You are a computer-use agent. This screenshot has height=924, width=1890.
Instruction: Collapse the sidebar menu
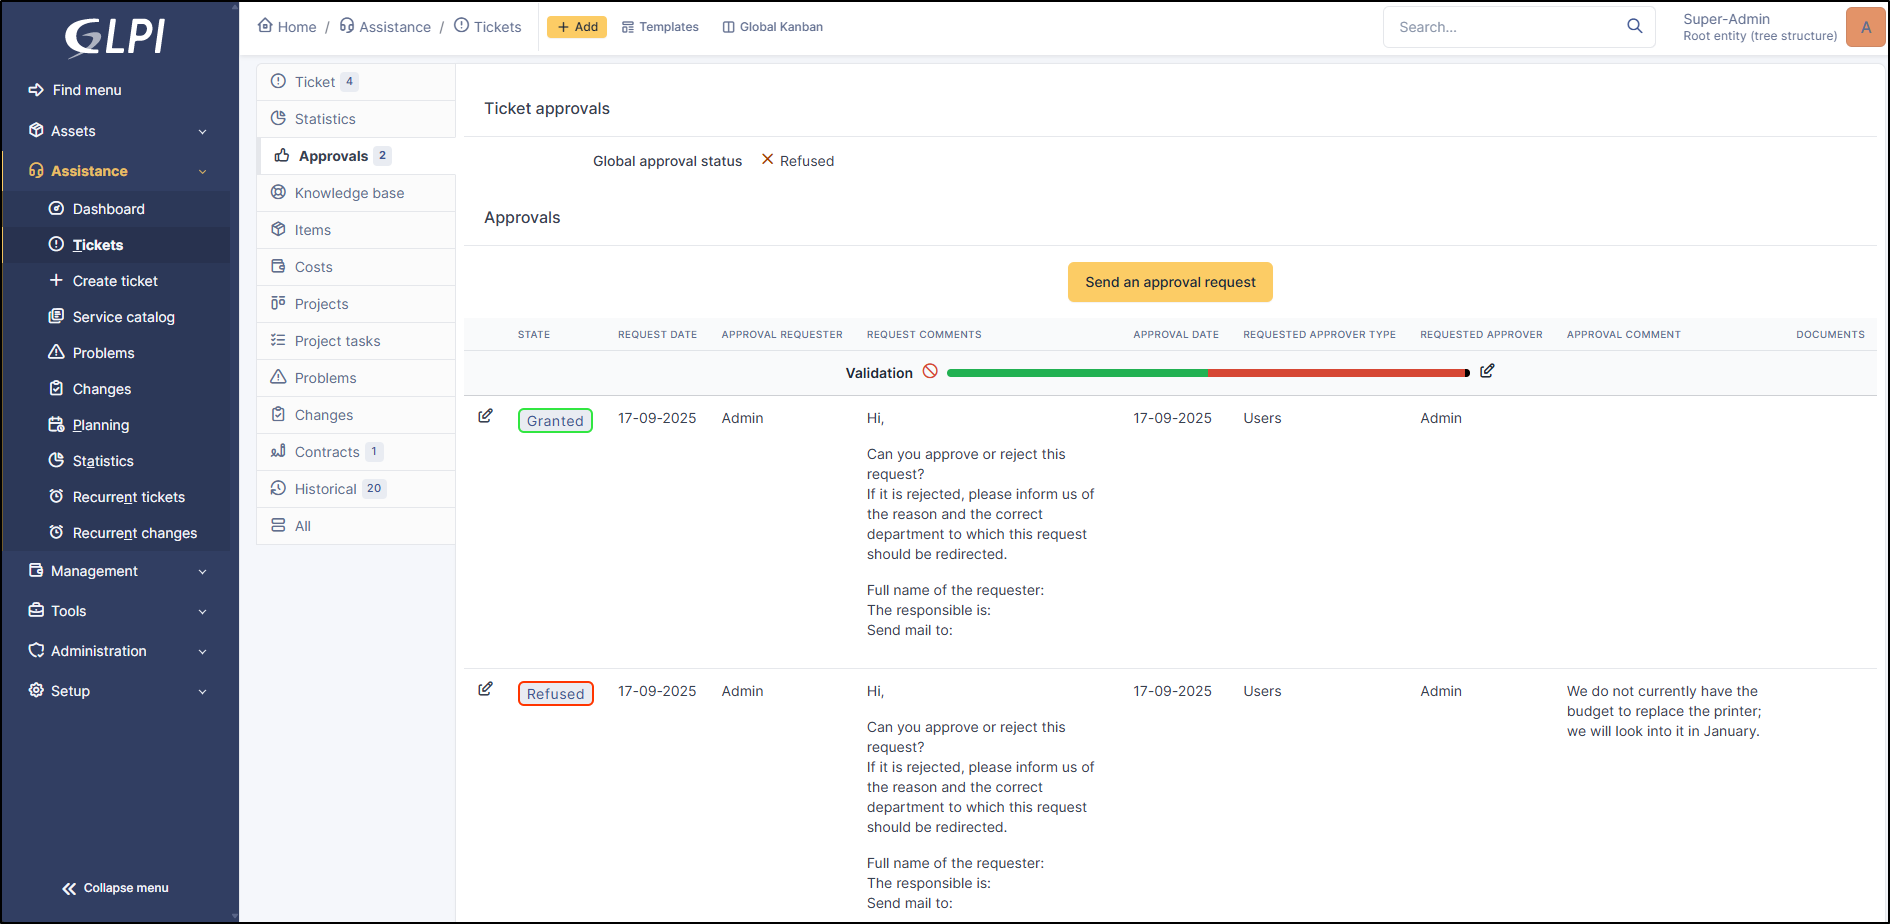(115, 888)
